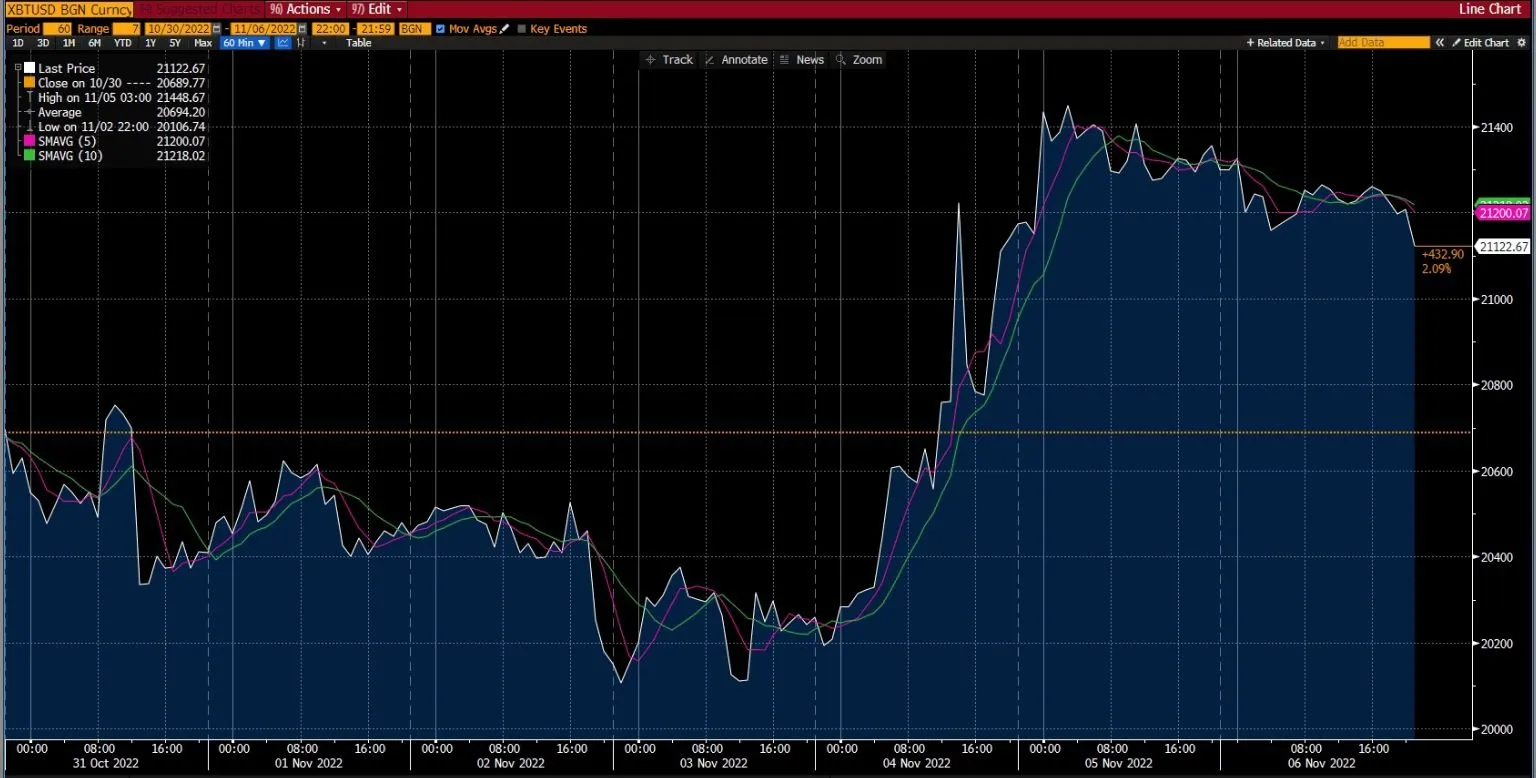Click the News icon in the chart toolbar
The width and height of the screenshot is (1536, 778).
(802, 59)
